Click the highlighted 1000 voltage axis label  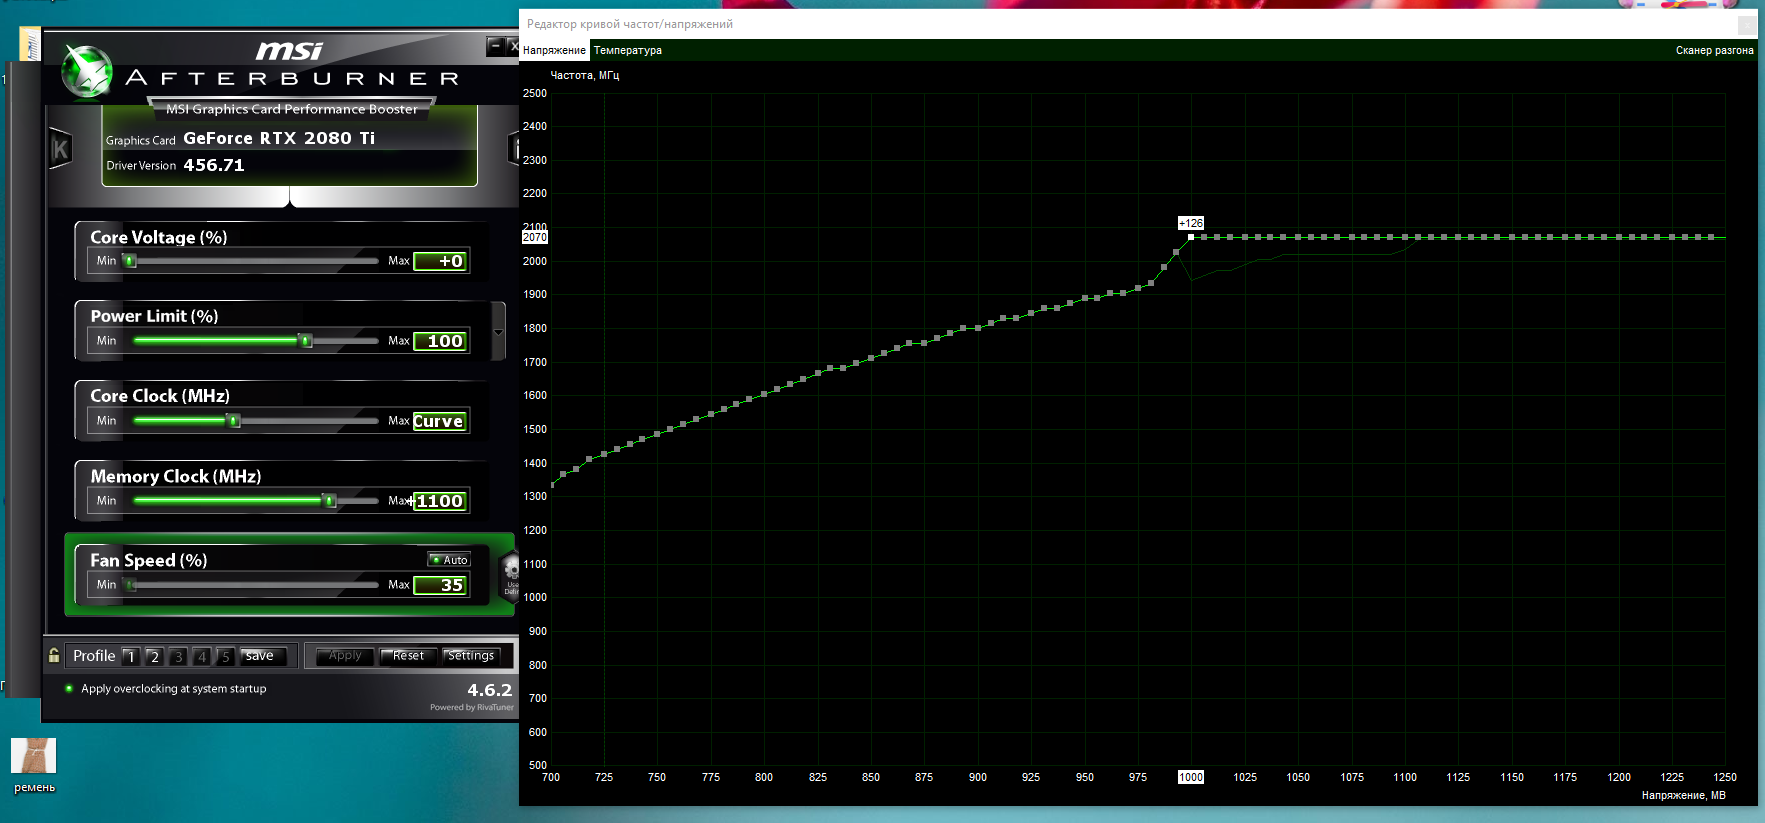(x=1191, y=777)
